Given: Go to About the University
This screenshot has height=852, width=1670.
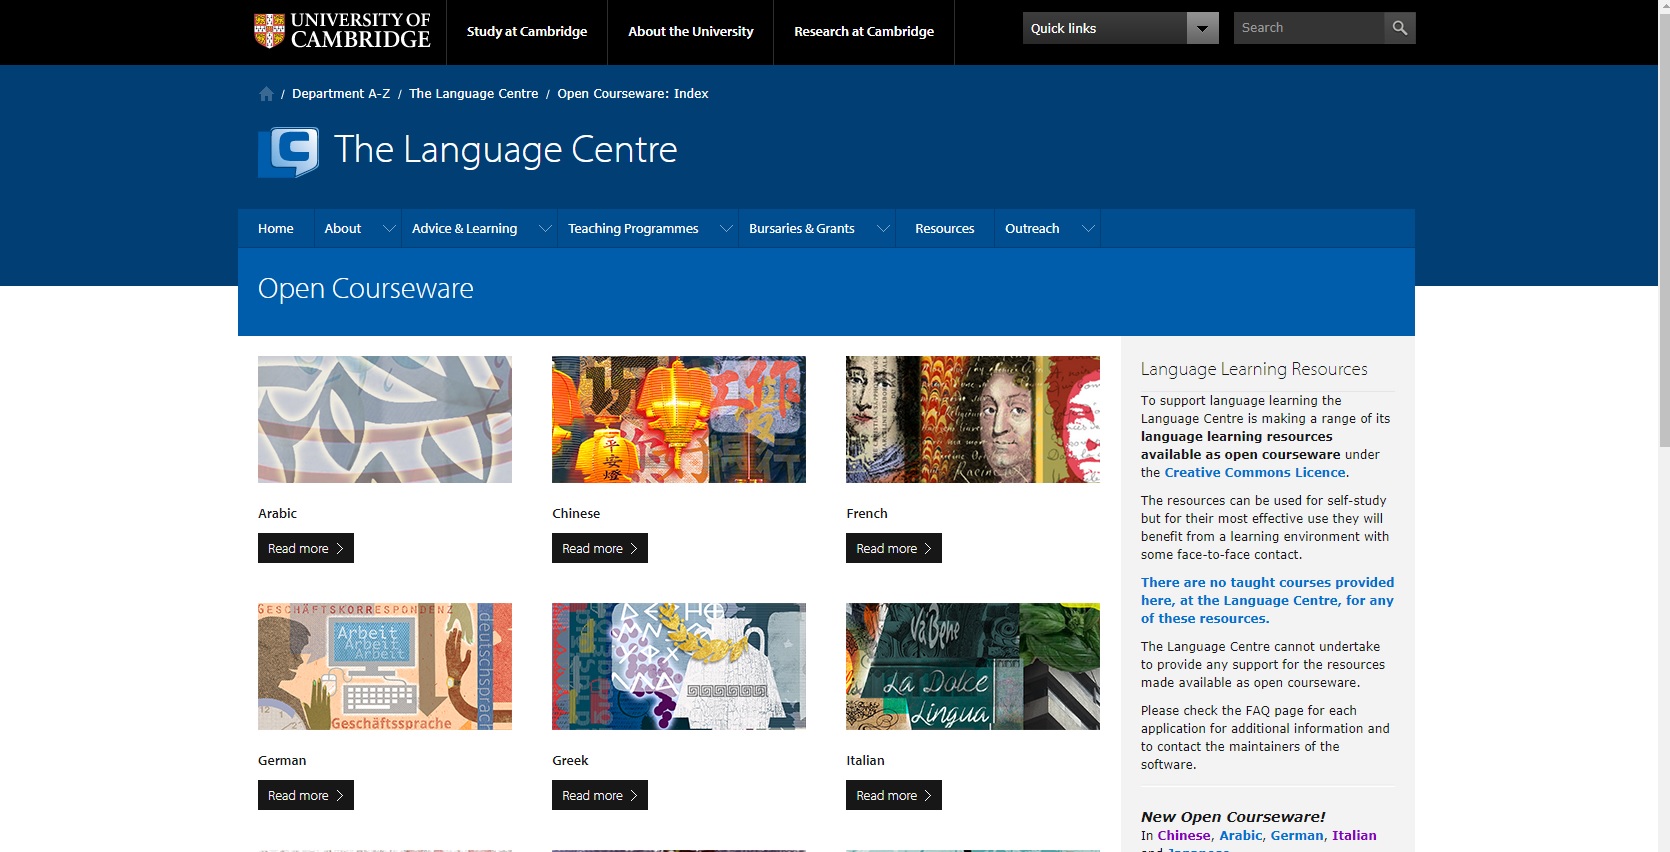Looking at the screenshot, I should (691, 32).
